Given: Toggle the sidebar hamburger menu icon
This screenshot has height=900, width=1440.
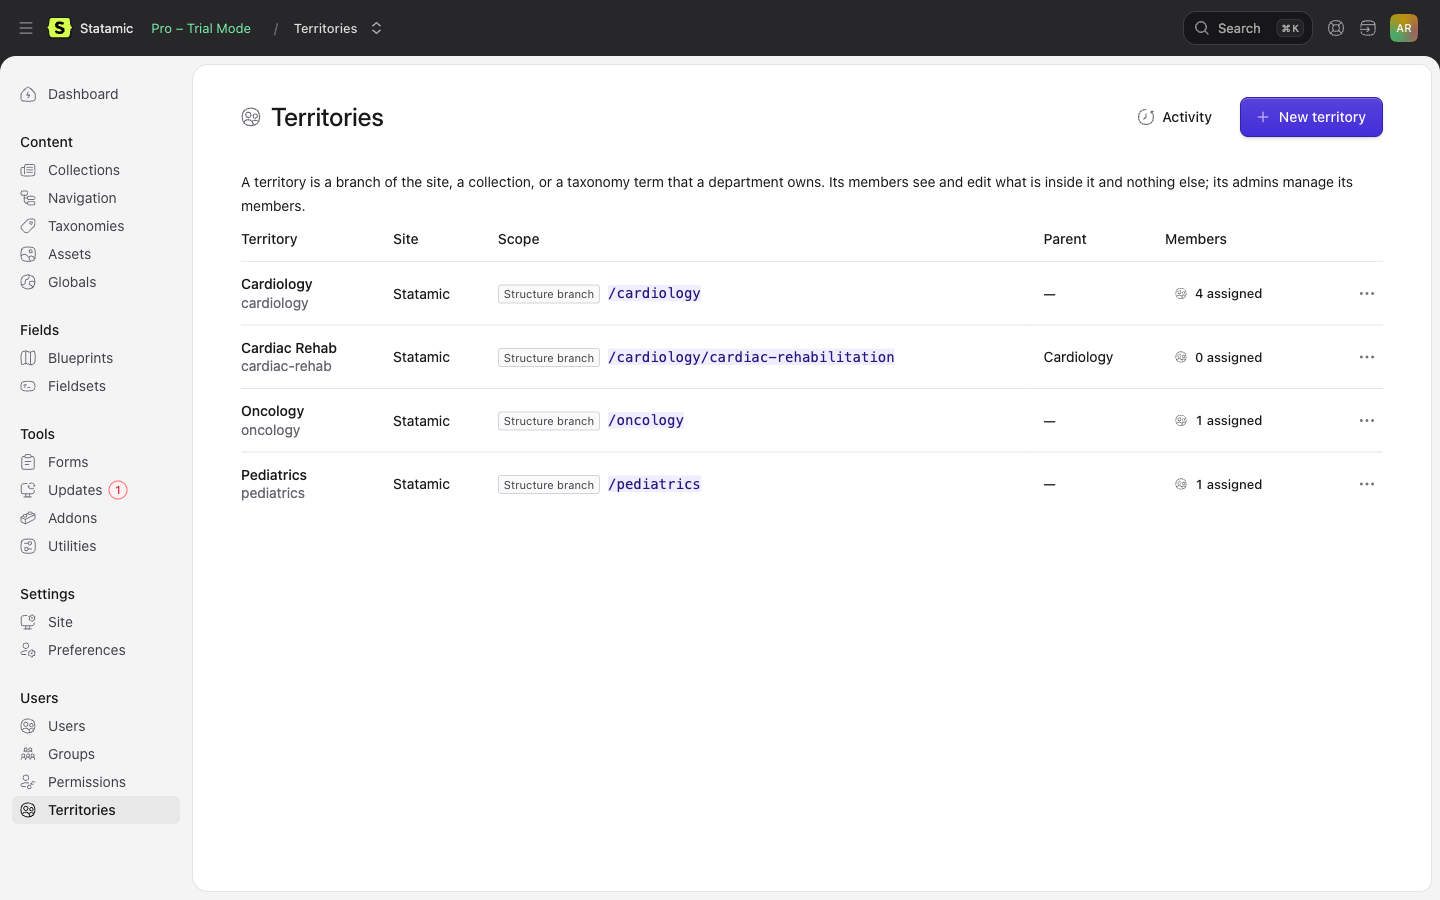Looking at the screenshot, I should point(26,28).
